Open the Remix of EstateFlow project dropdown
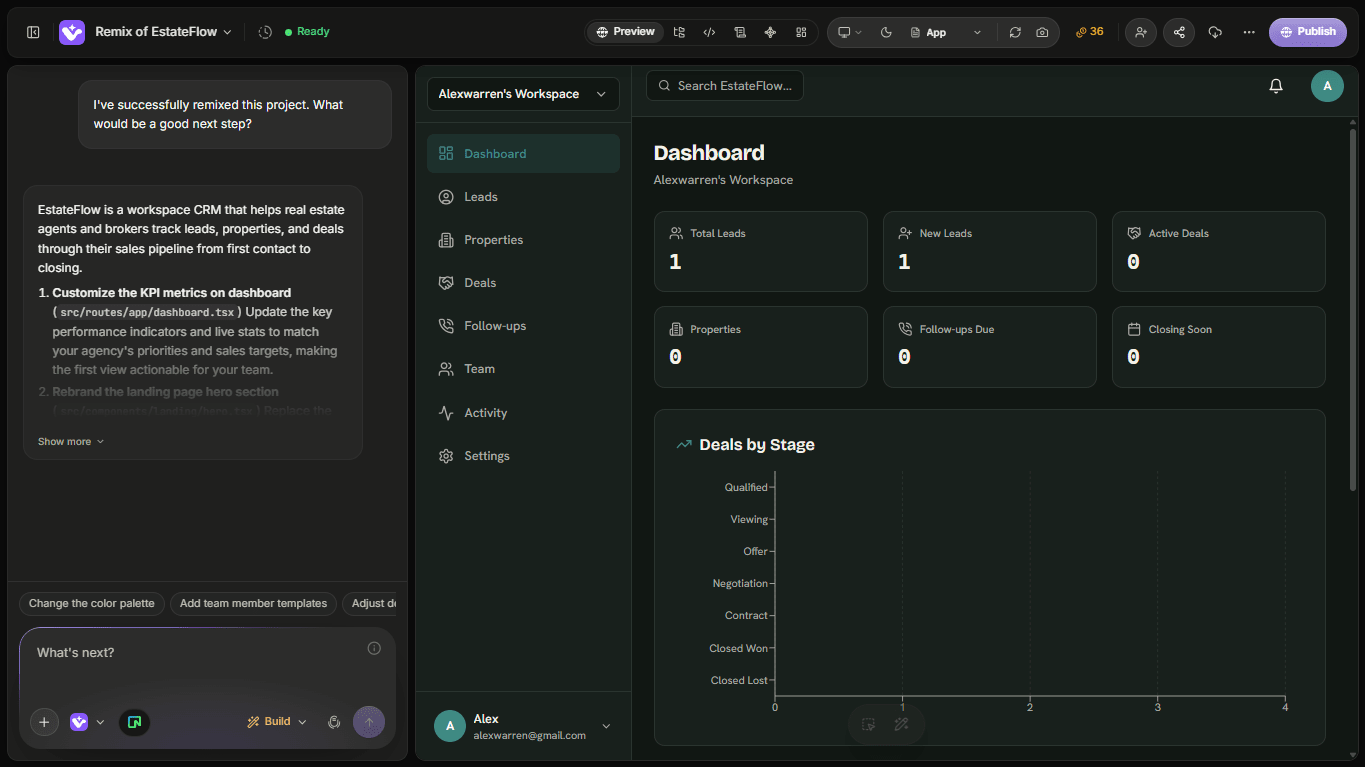1365x767 pixels. click(x=164, y=32)
